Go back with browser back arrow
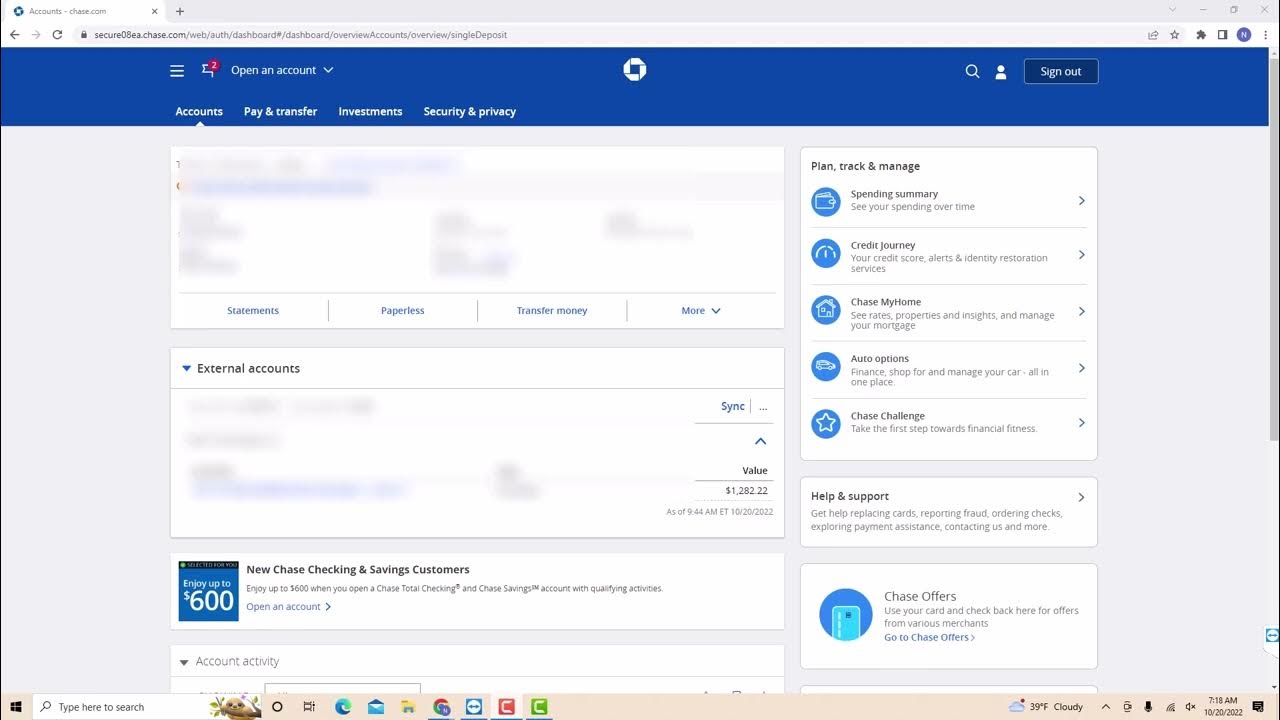This screenshot has height=720, width=1280. [x=14, y=34]
